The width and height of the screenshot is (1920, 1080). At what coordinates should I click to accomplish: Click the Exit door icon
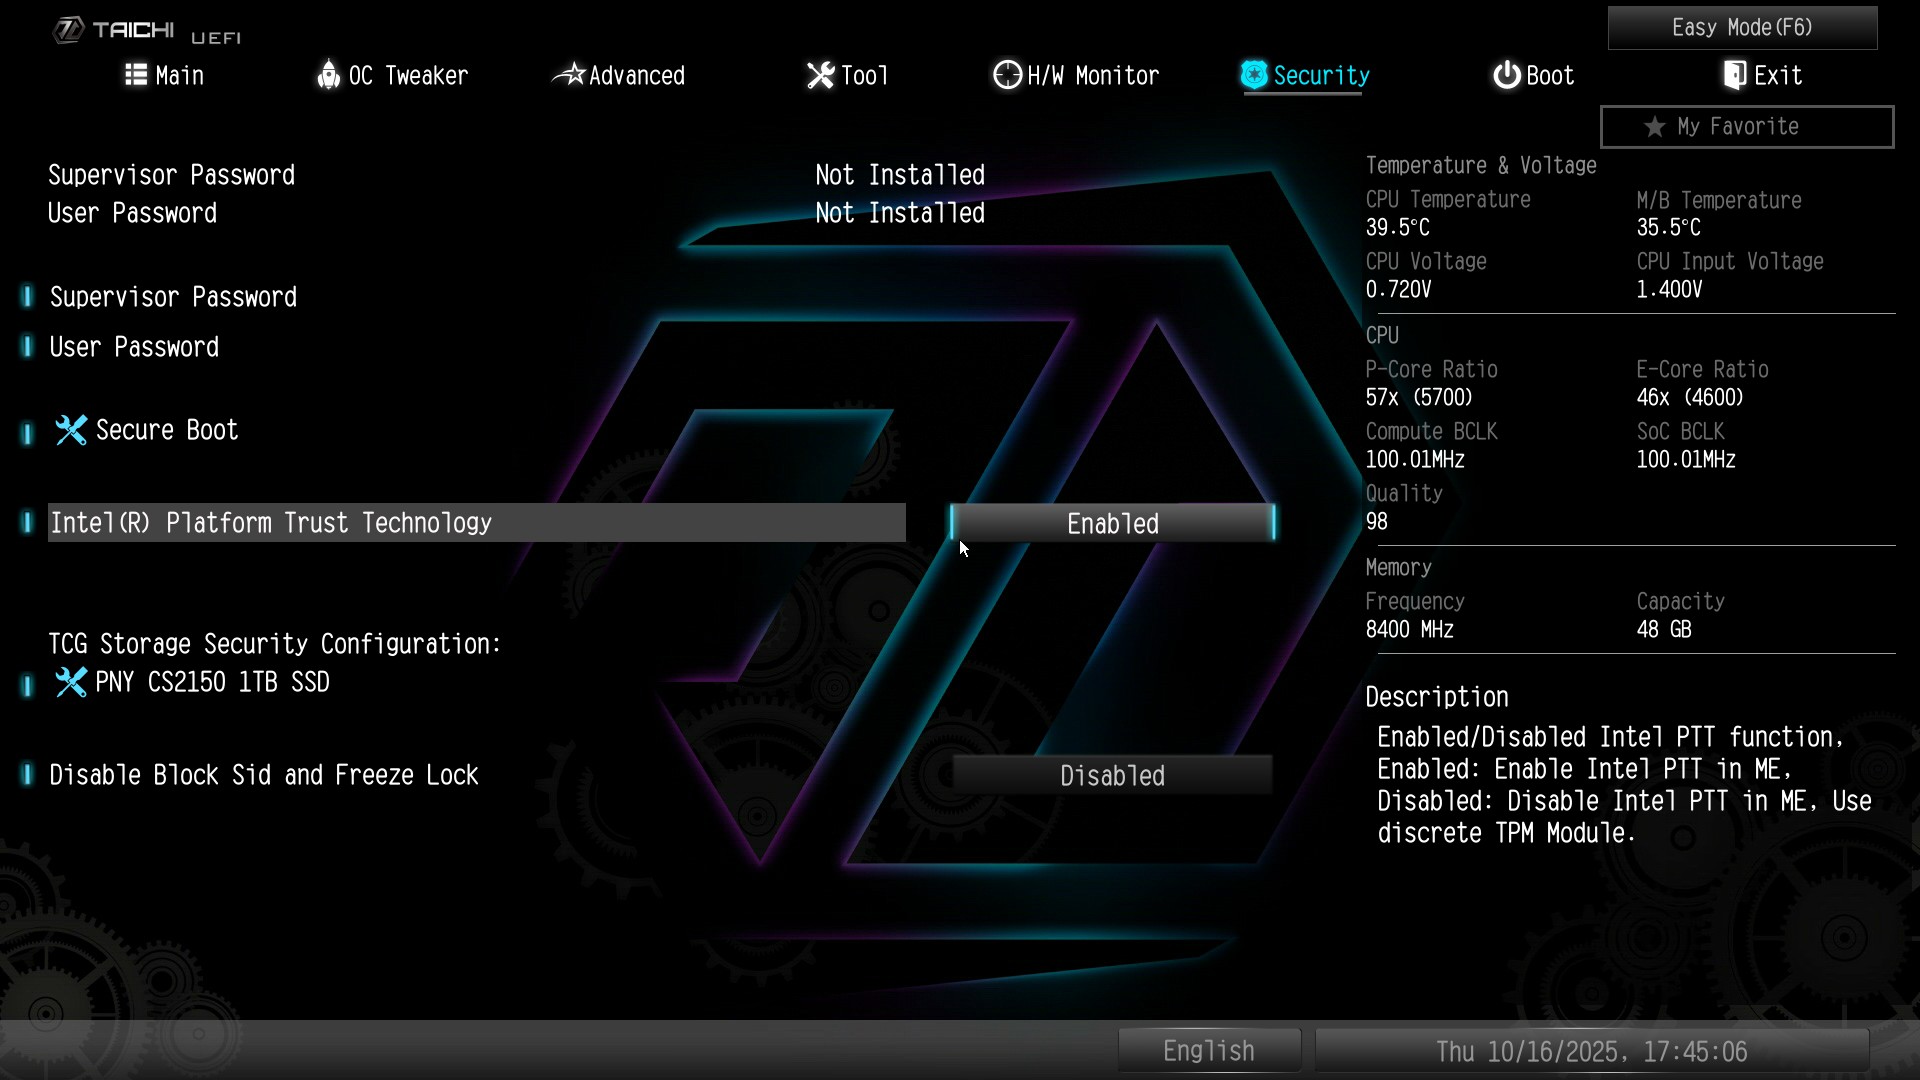(1735, 75)
